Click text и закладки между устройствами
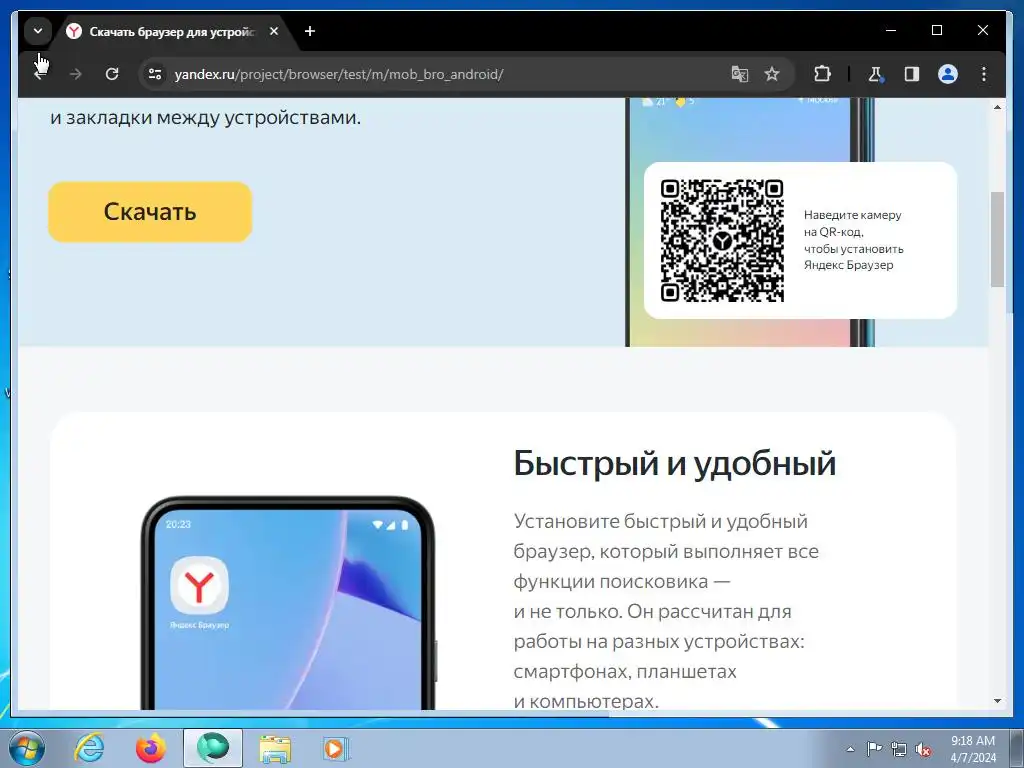Screen dimensions: 1024x768 click(205, 118)
